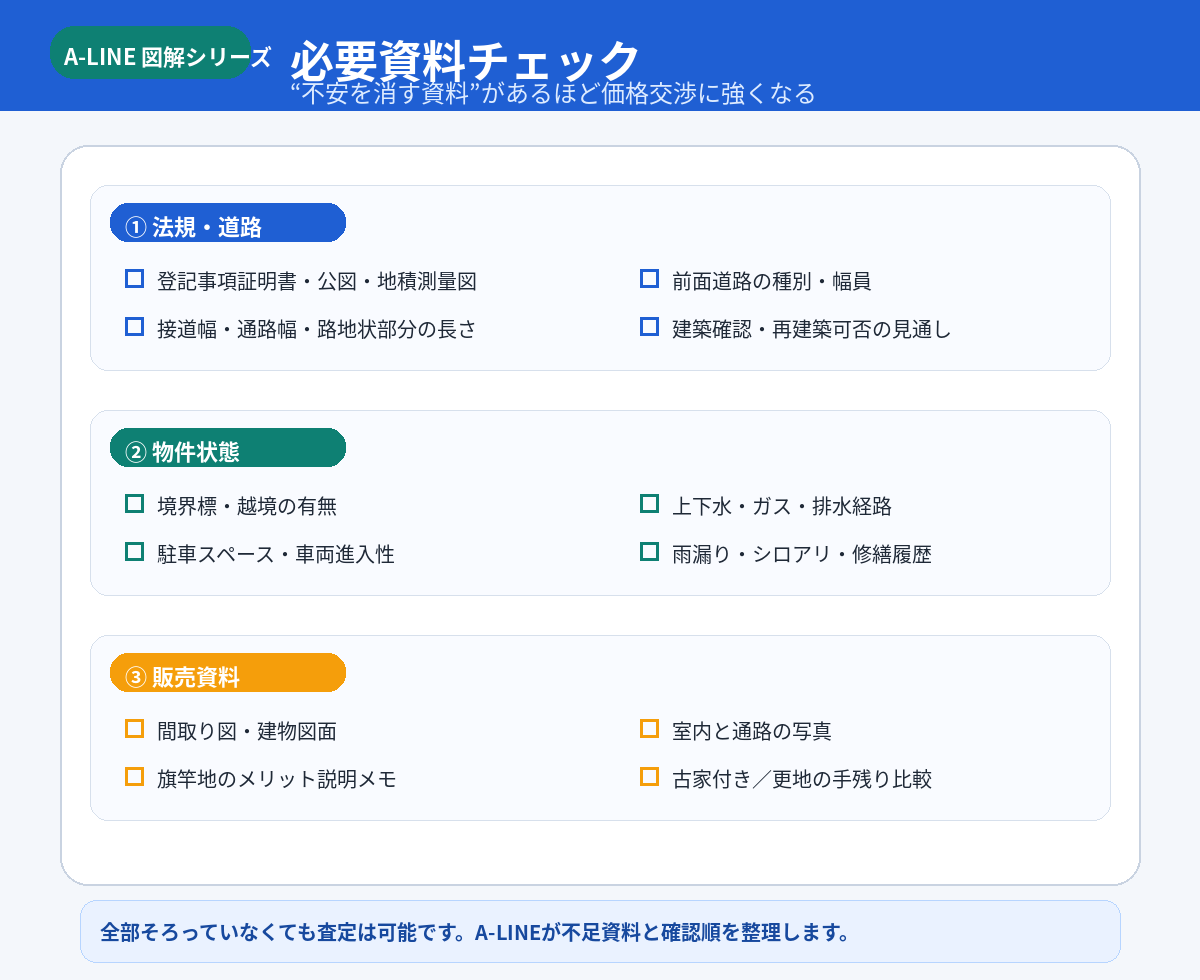This screenshot has height=980, width=1200.
Task: Click the text 前面道路の種別・幅員
Action: [772, 281]
